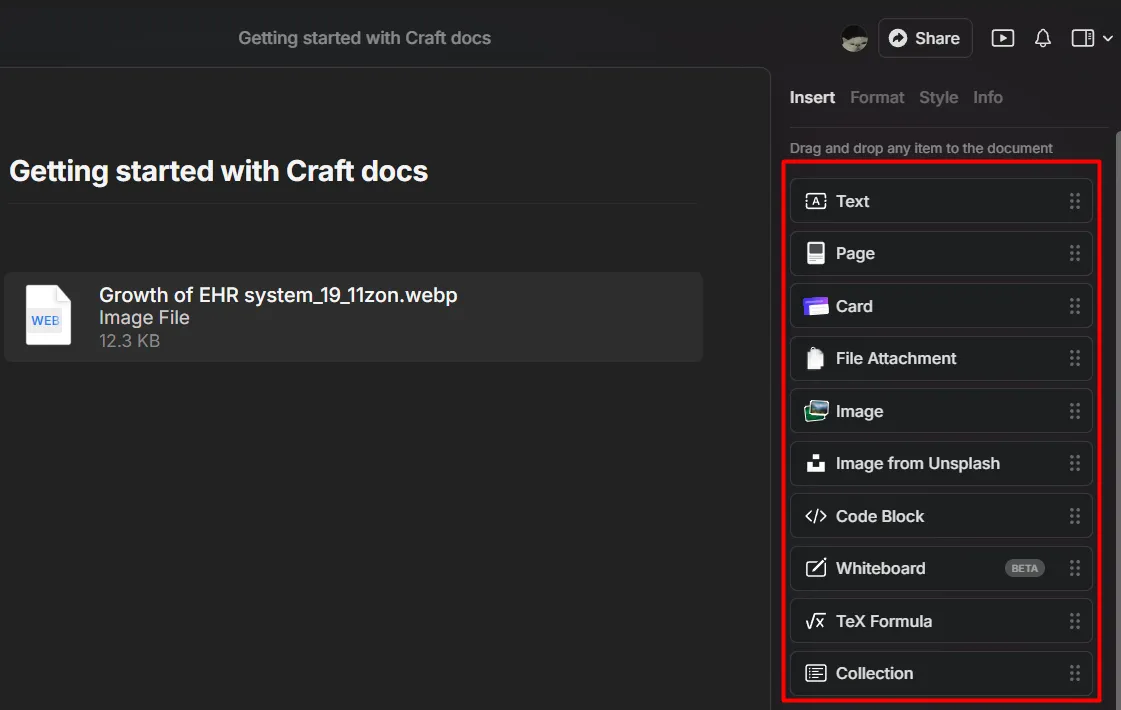Click the Share button
This screenshot has width=1121, height=710.
(924, 38)
